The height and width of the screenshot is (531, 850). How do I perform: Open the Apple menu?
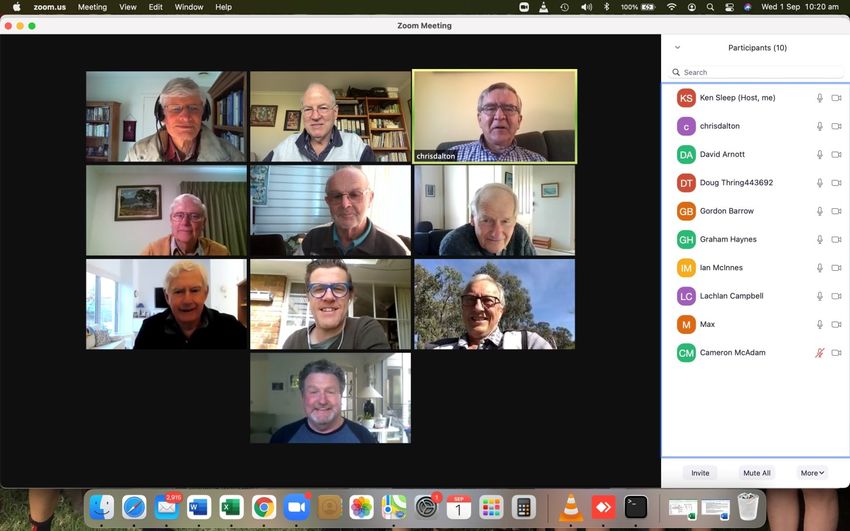pyautogui.click(x=16, y=7)
